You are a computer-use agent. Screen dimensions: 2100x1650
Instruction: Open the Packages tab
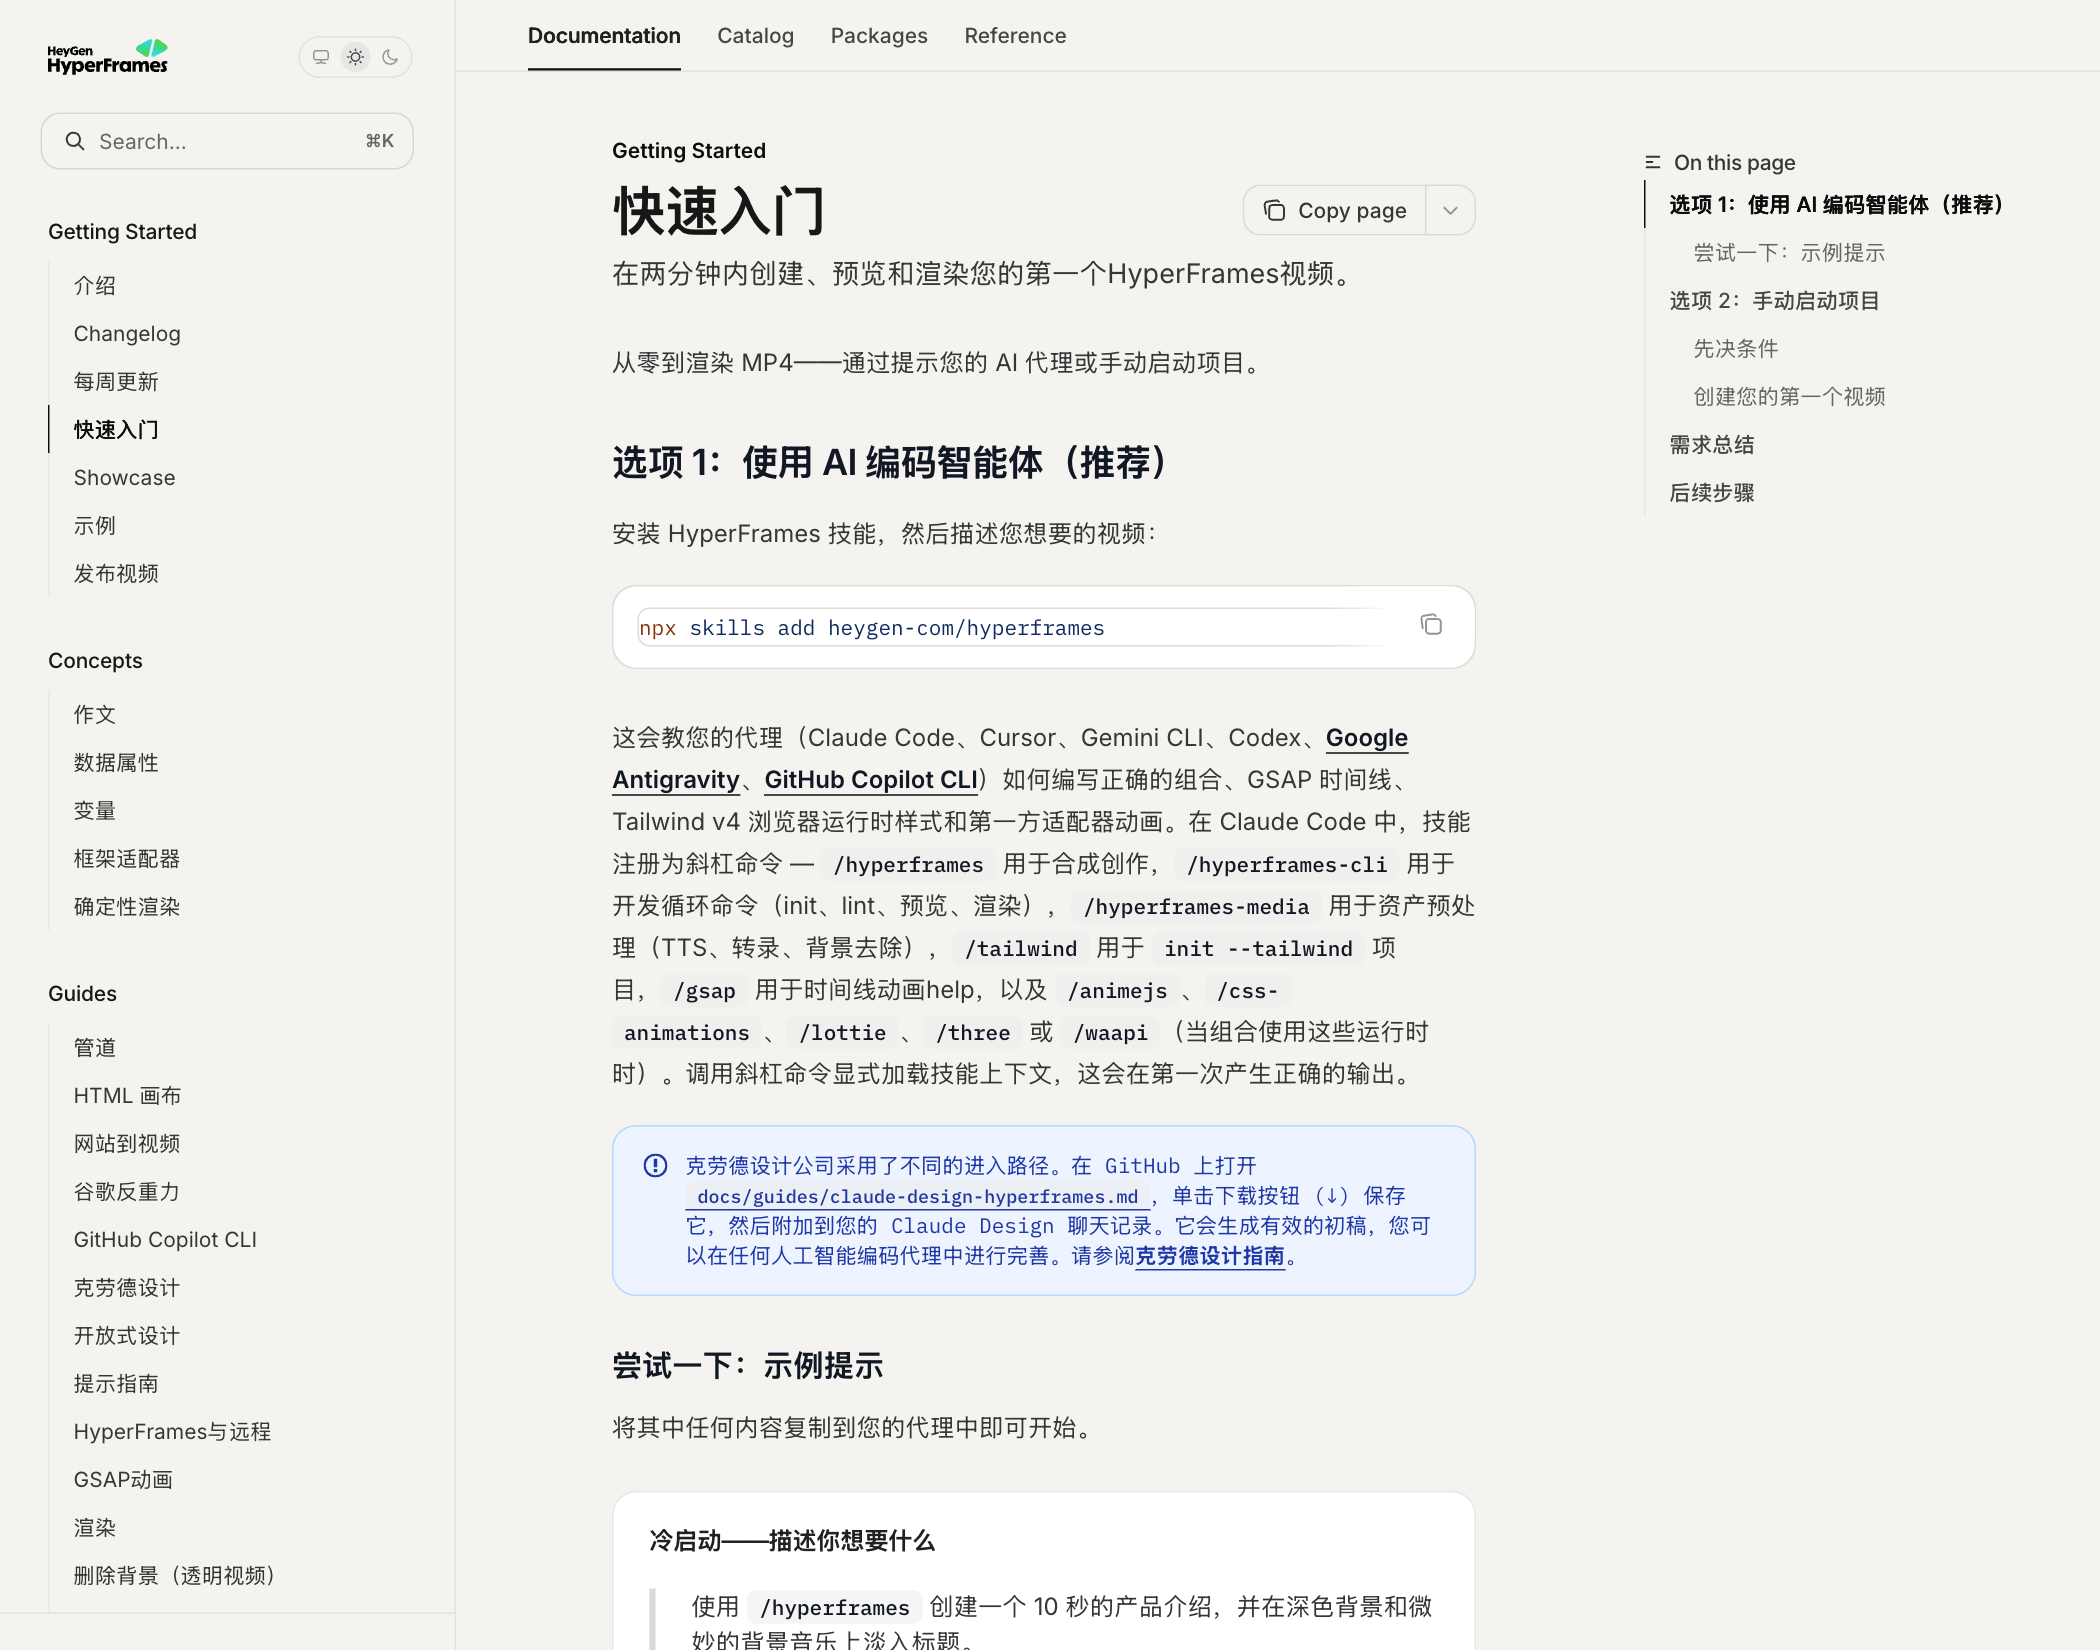879,36
